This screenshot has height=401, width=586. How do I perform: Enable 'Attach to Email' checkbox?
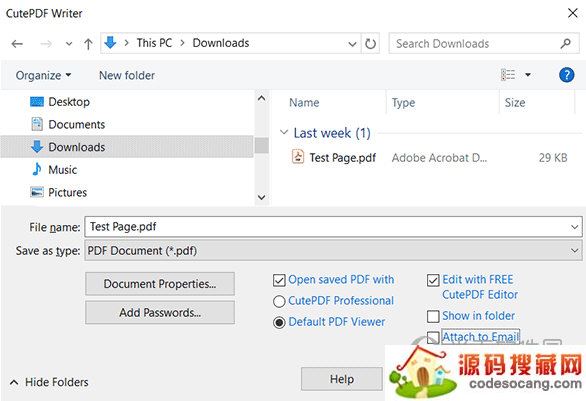tap(433, 337)
